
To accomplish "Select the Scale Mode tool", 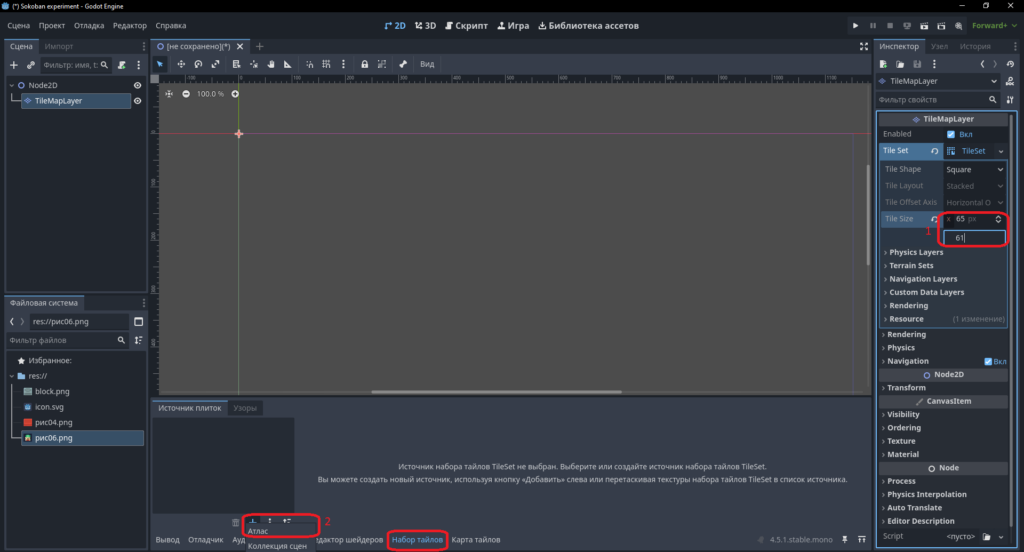I will (x=216, y=64).
